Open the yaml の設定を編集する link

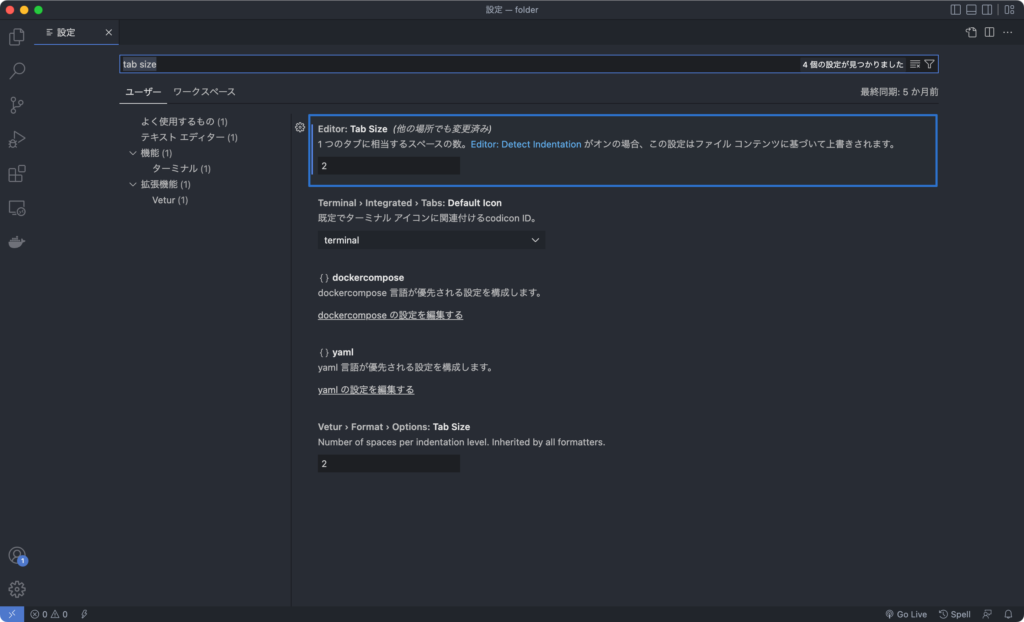364,389
